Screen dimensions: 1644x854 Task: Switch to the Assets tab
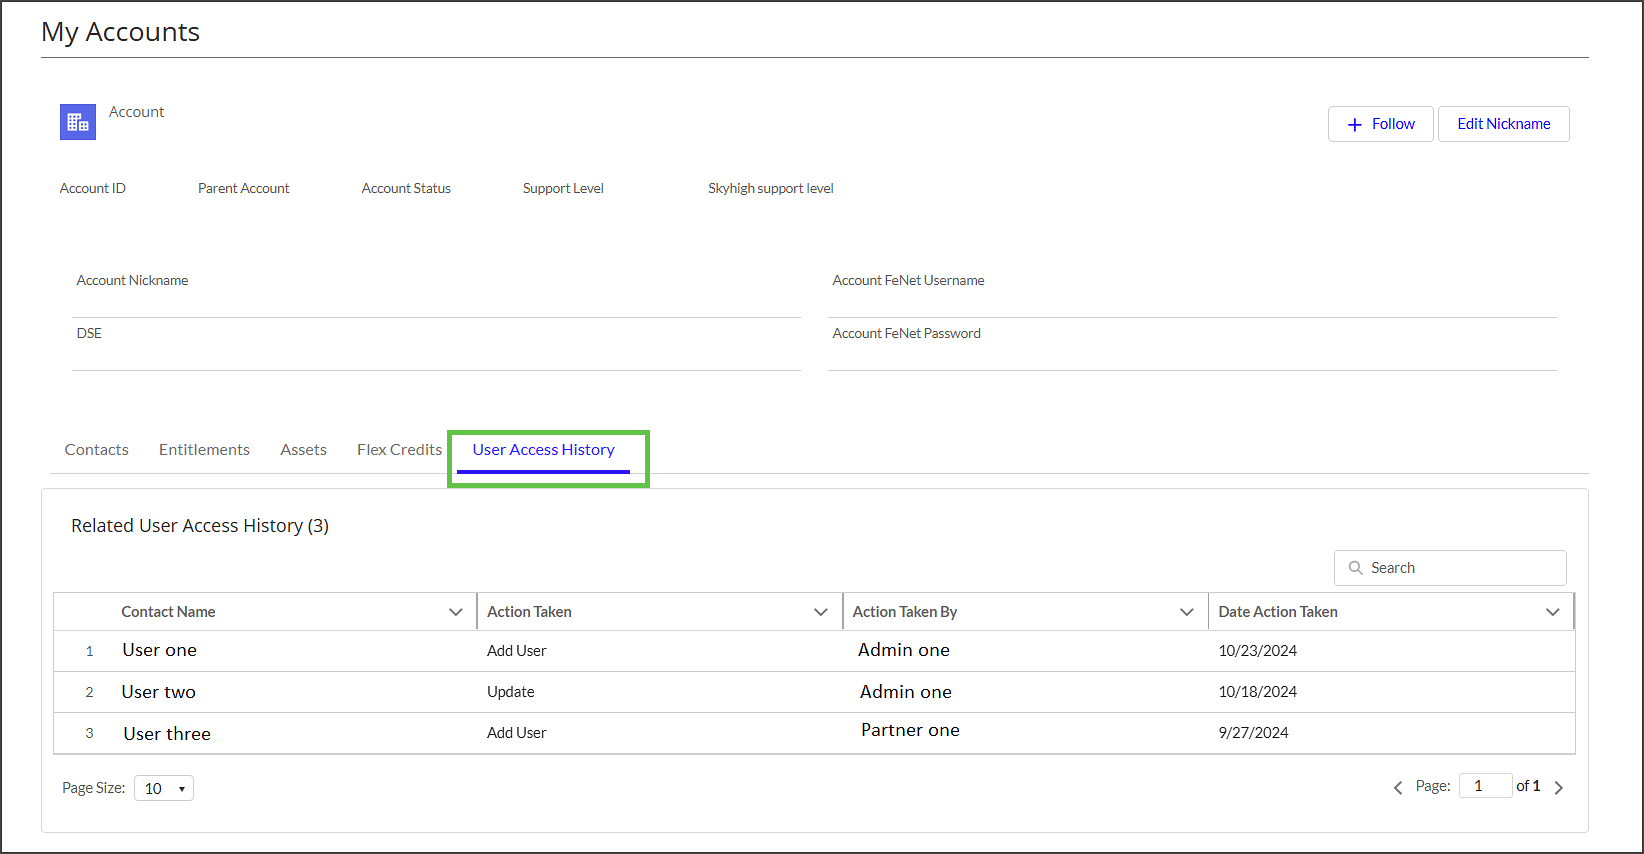tap(303, 450)
